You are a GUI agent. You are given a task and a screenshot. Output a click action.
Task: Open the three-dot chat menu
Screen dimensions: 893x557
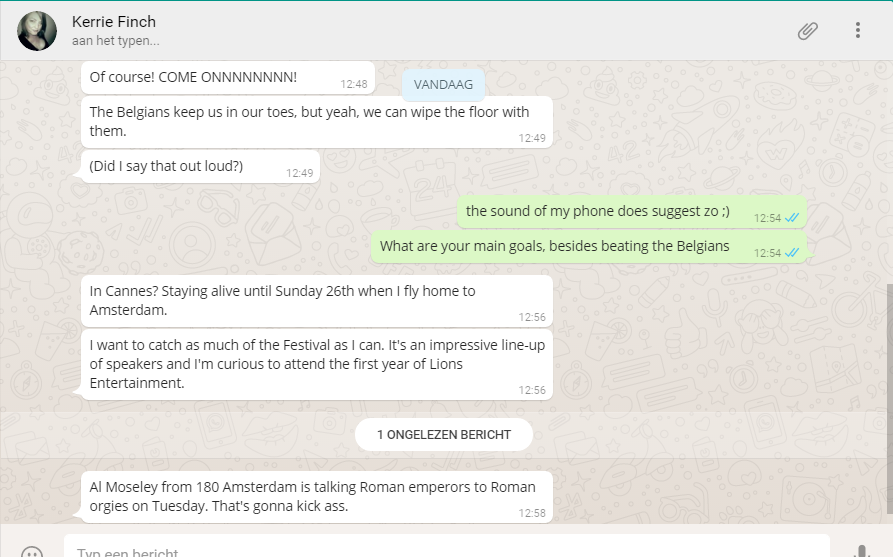(x=857, y=31)
